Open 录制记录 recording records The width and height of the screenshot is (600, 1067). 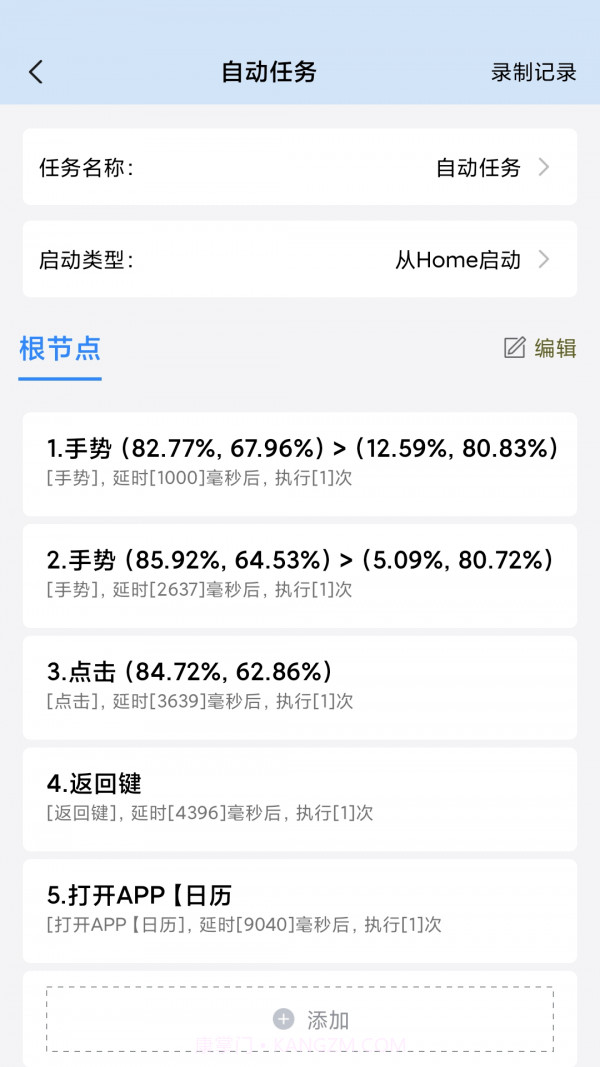(533, 72)
